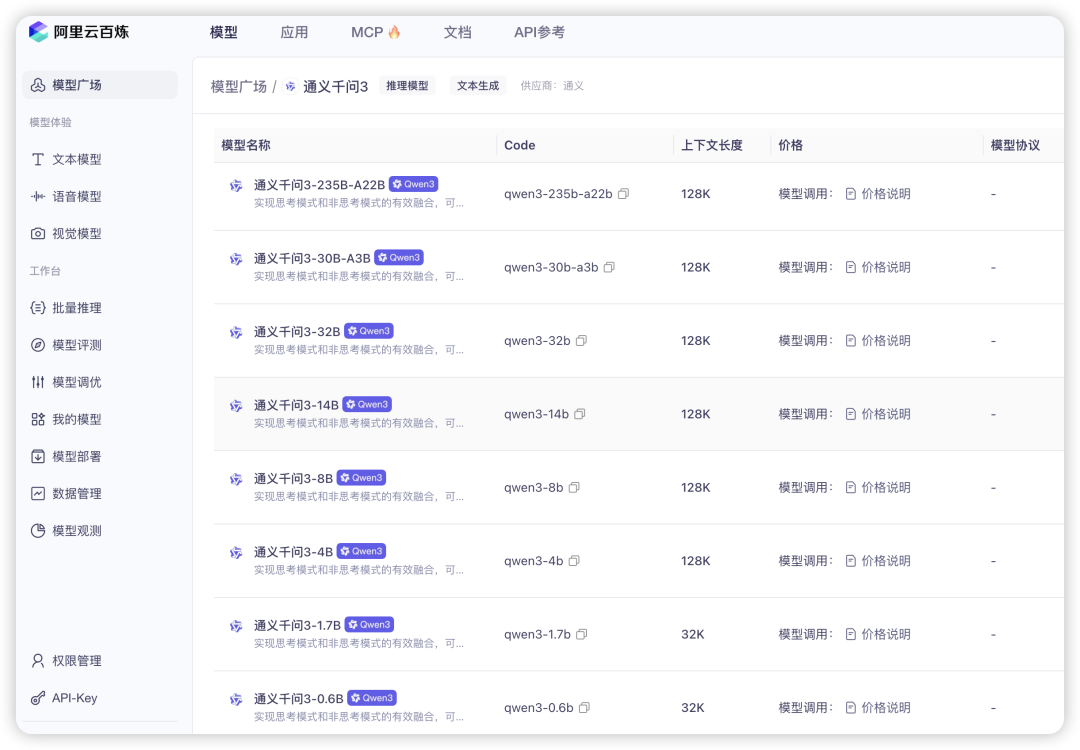Click the API-Key key icon

point(38,698)
